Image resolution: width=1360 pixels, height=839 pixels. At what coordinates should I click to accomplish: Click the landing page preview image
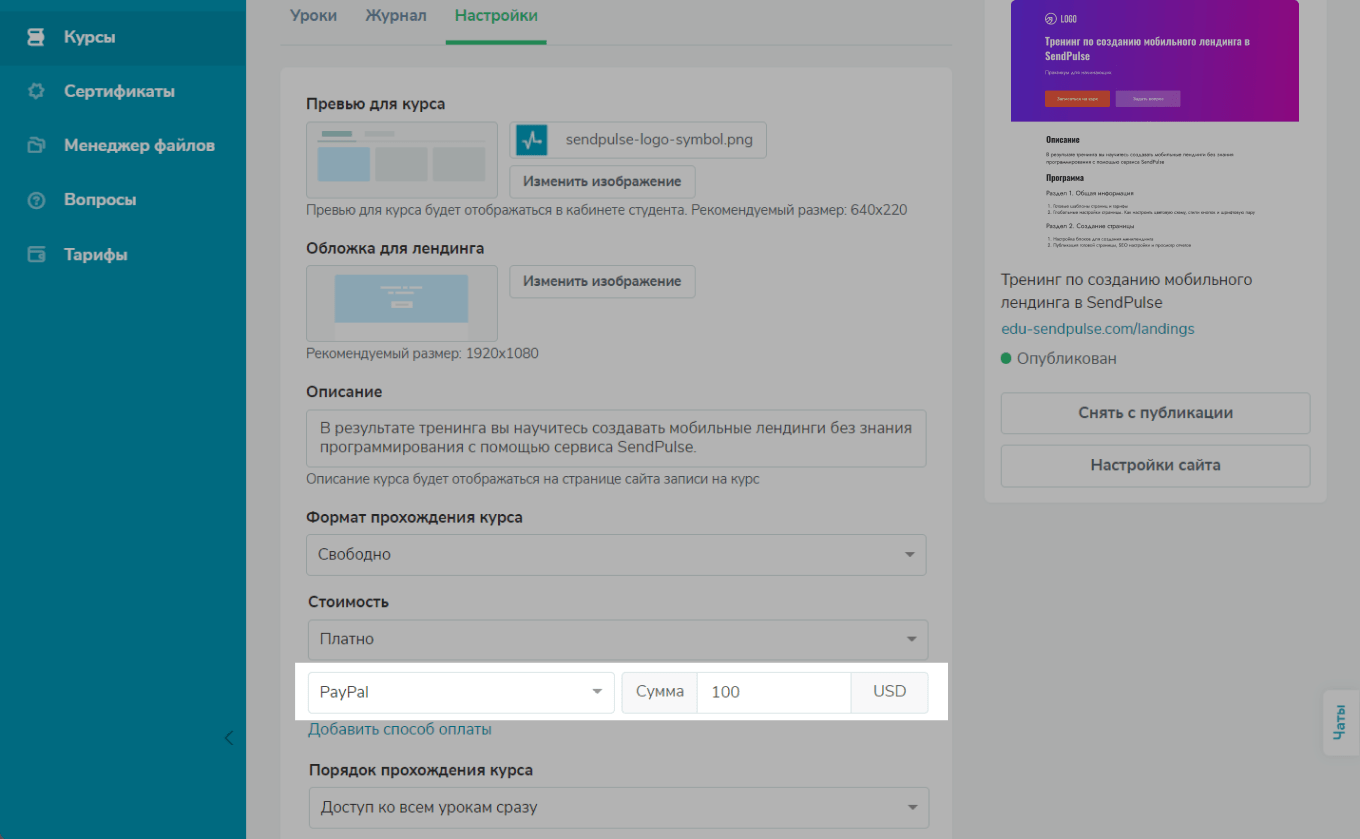tap(1155, 125)
